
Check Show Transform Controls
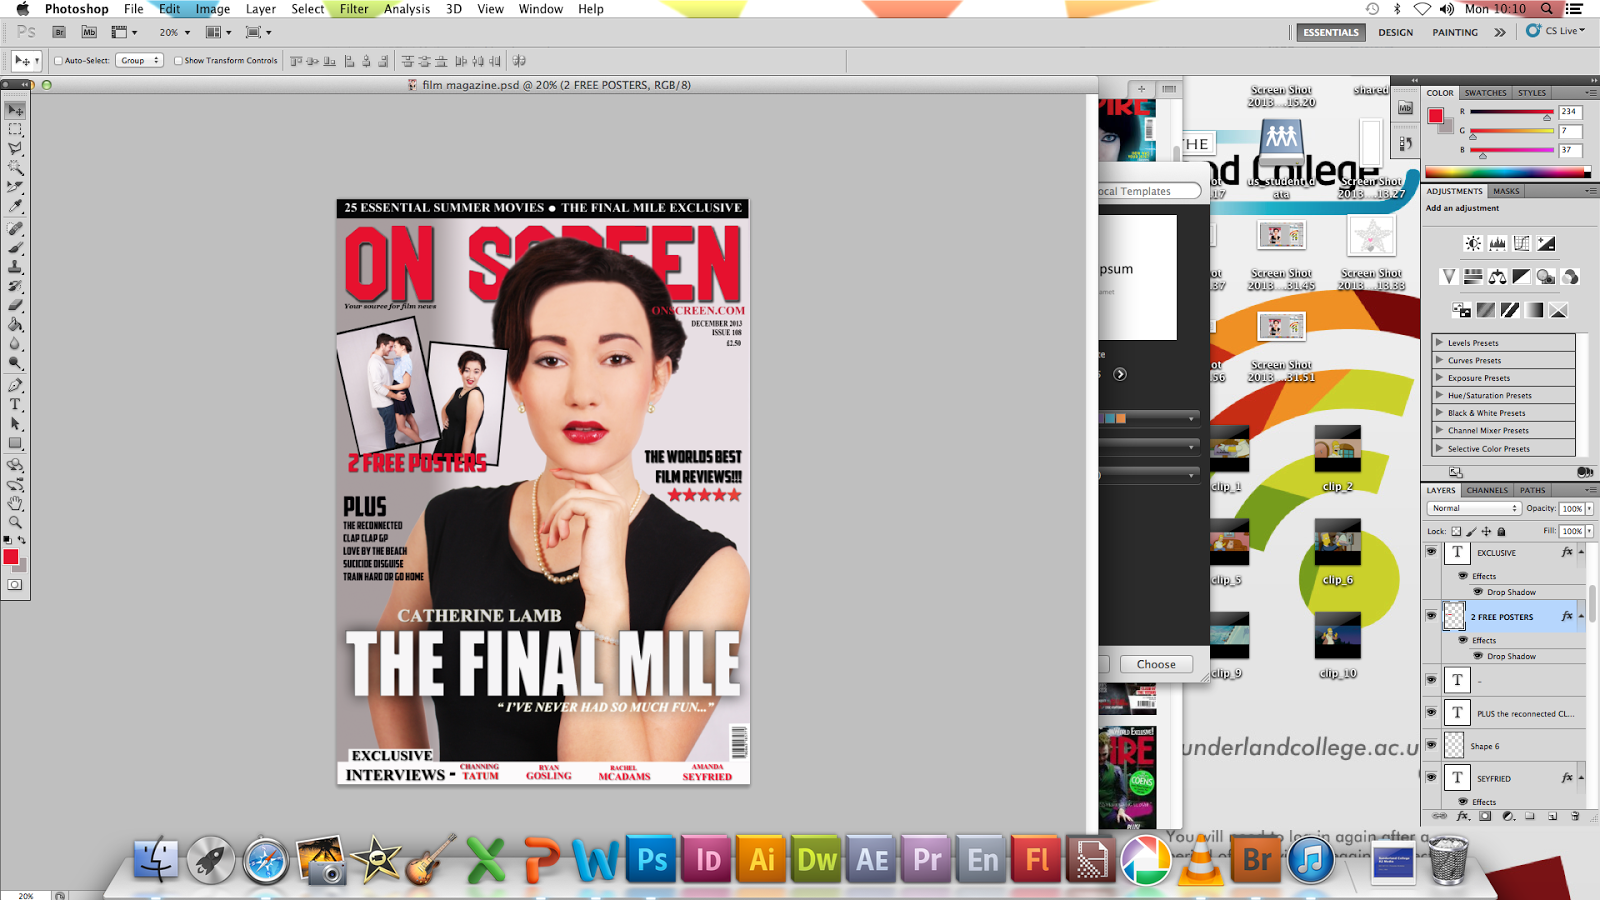[177, 60]
